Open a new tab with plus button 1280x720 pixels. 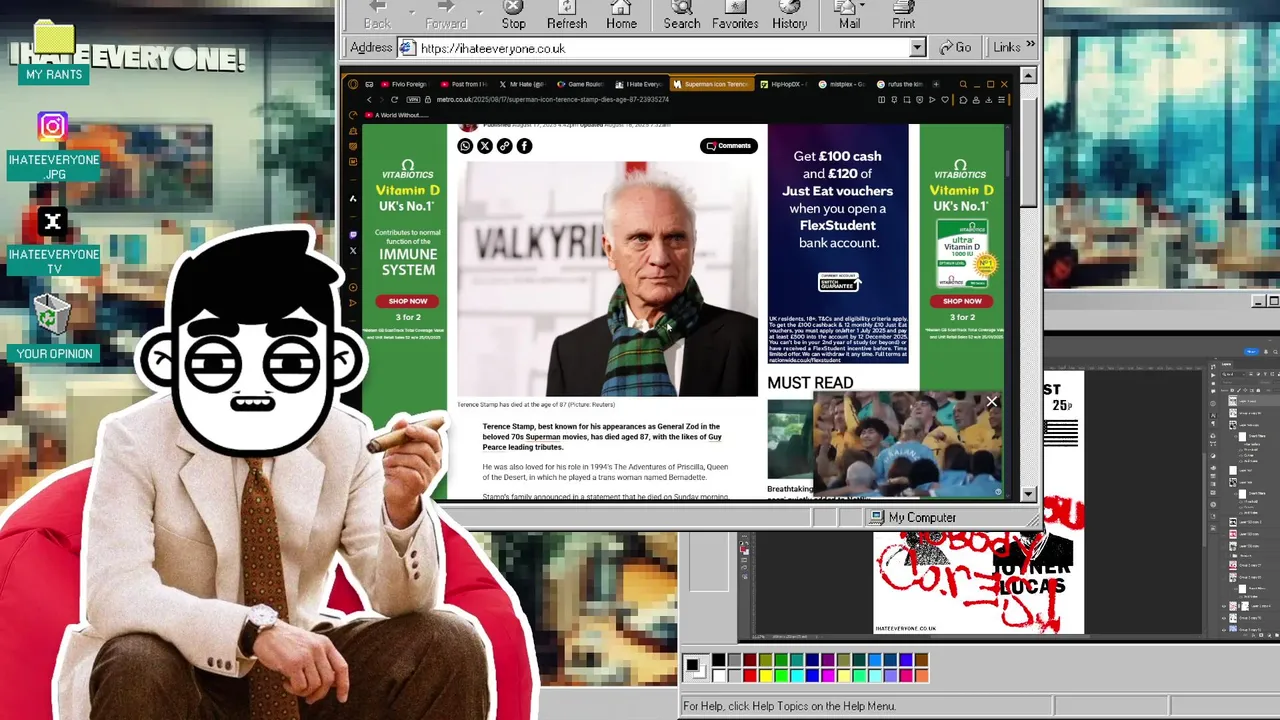coord(936,84)
